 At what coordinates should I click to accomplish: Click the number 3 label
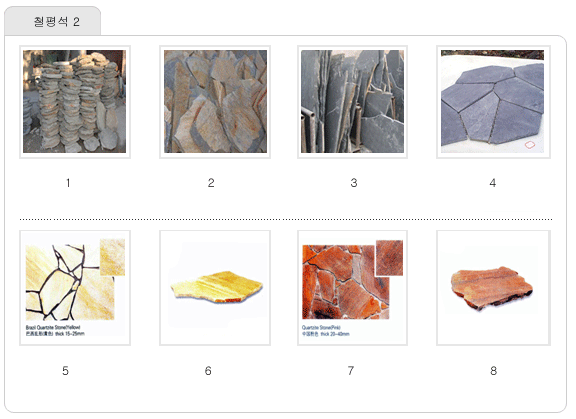(x=354, y=183)
